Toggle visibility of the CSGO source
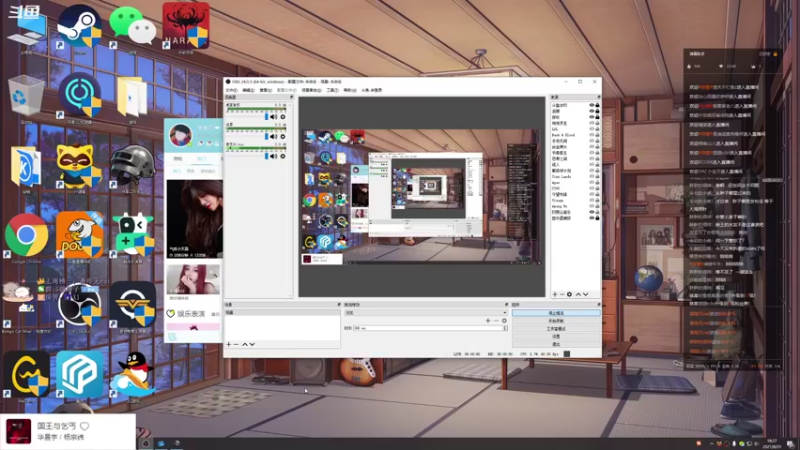Screen dimensions: 800x450 (592, 188)
